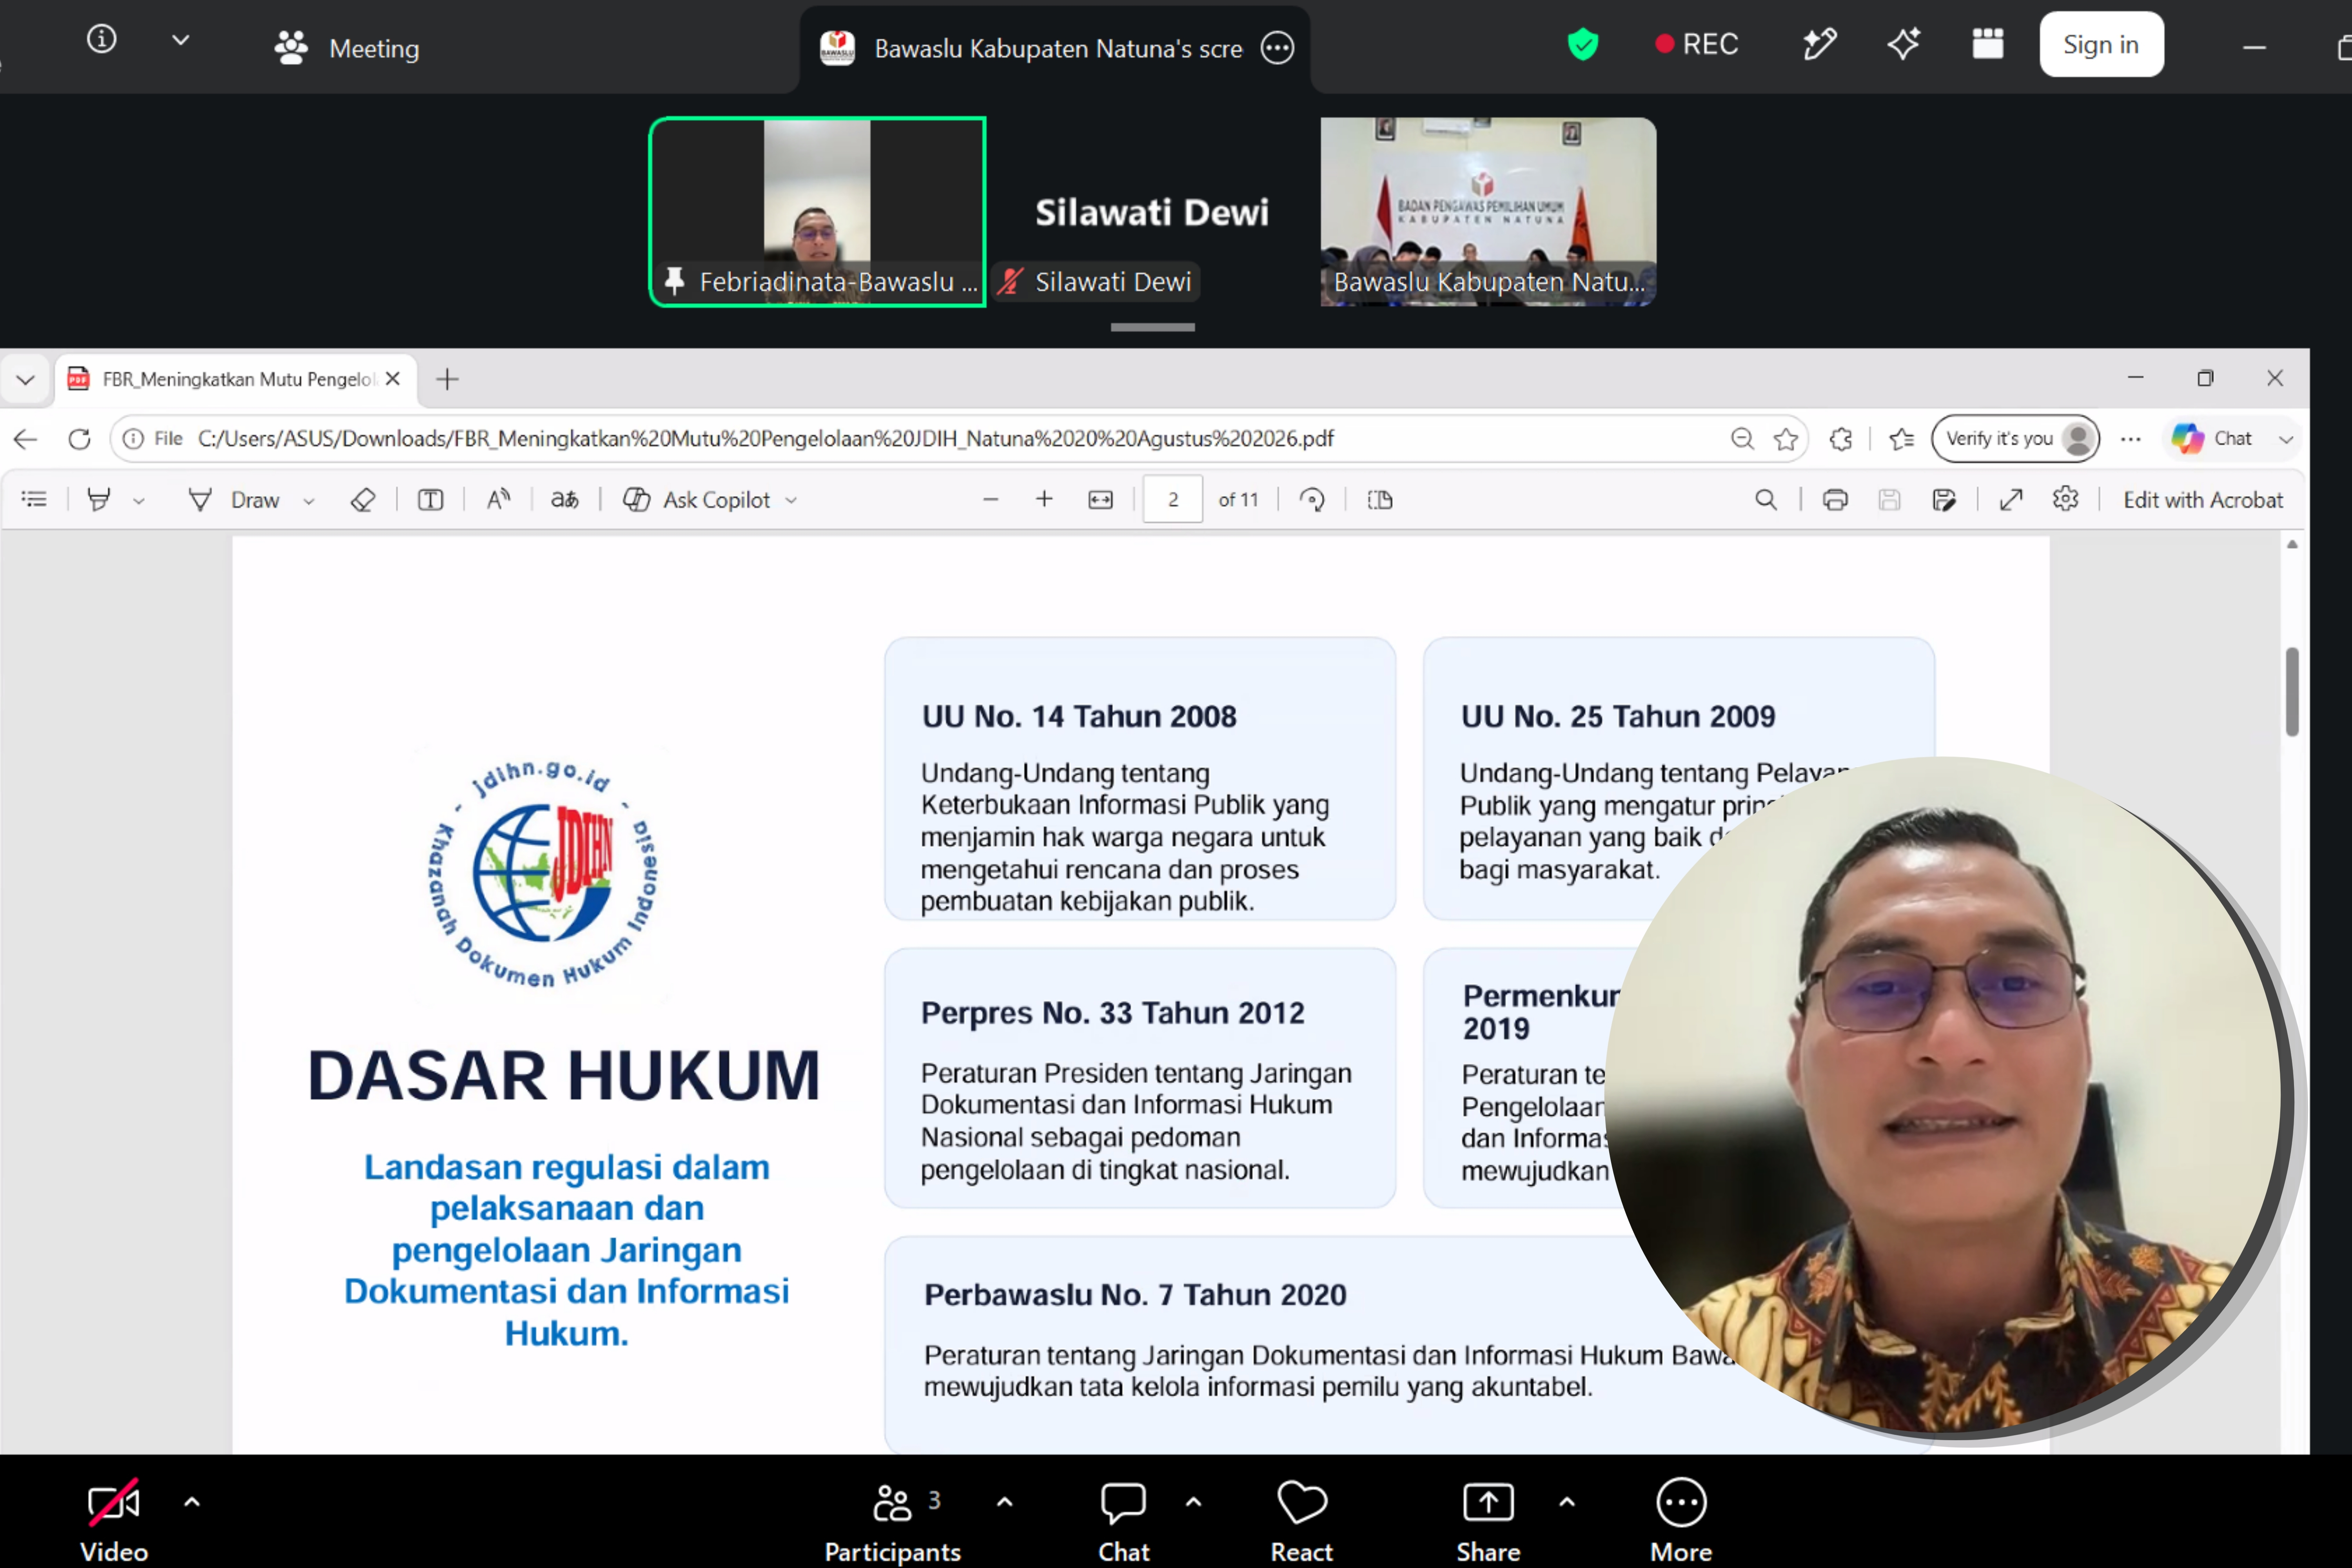Select Silawati Dewi participant tile
This screenshot has height=1568, width=2352.
[x=1152, y=212]
